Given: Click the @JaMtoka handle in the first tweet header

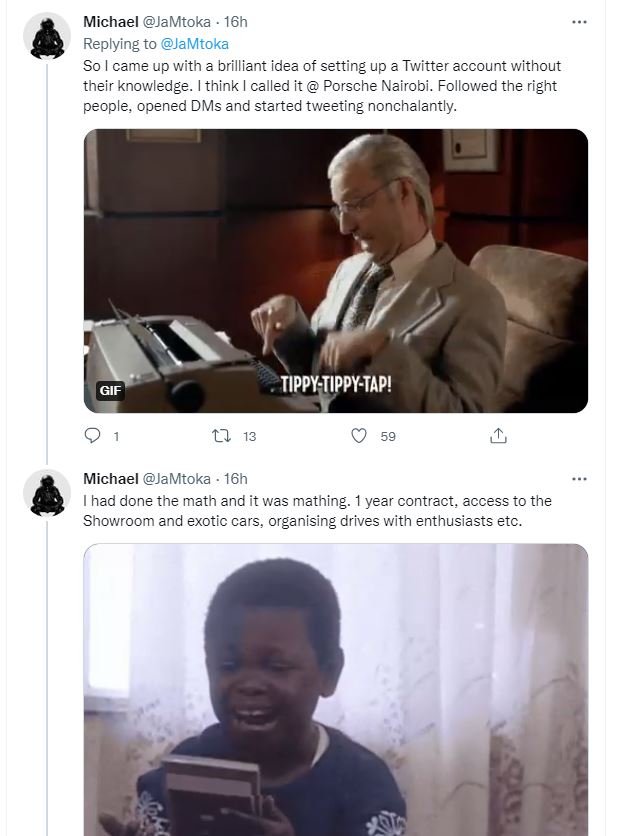Looking at the screenshot, I should (177, 22).
